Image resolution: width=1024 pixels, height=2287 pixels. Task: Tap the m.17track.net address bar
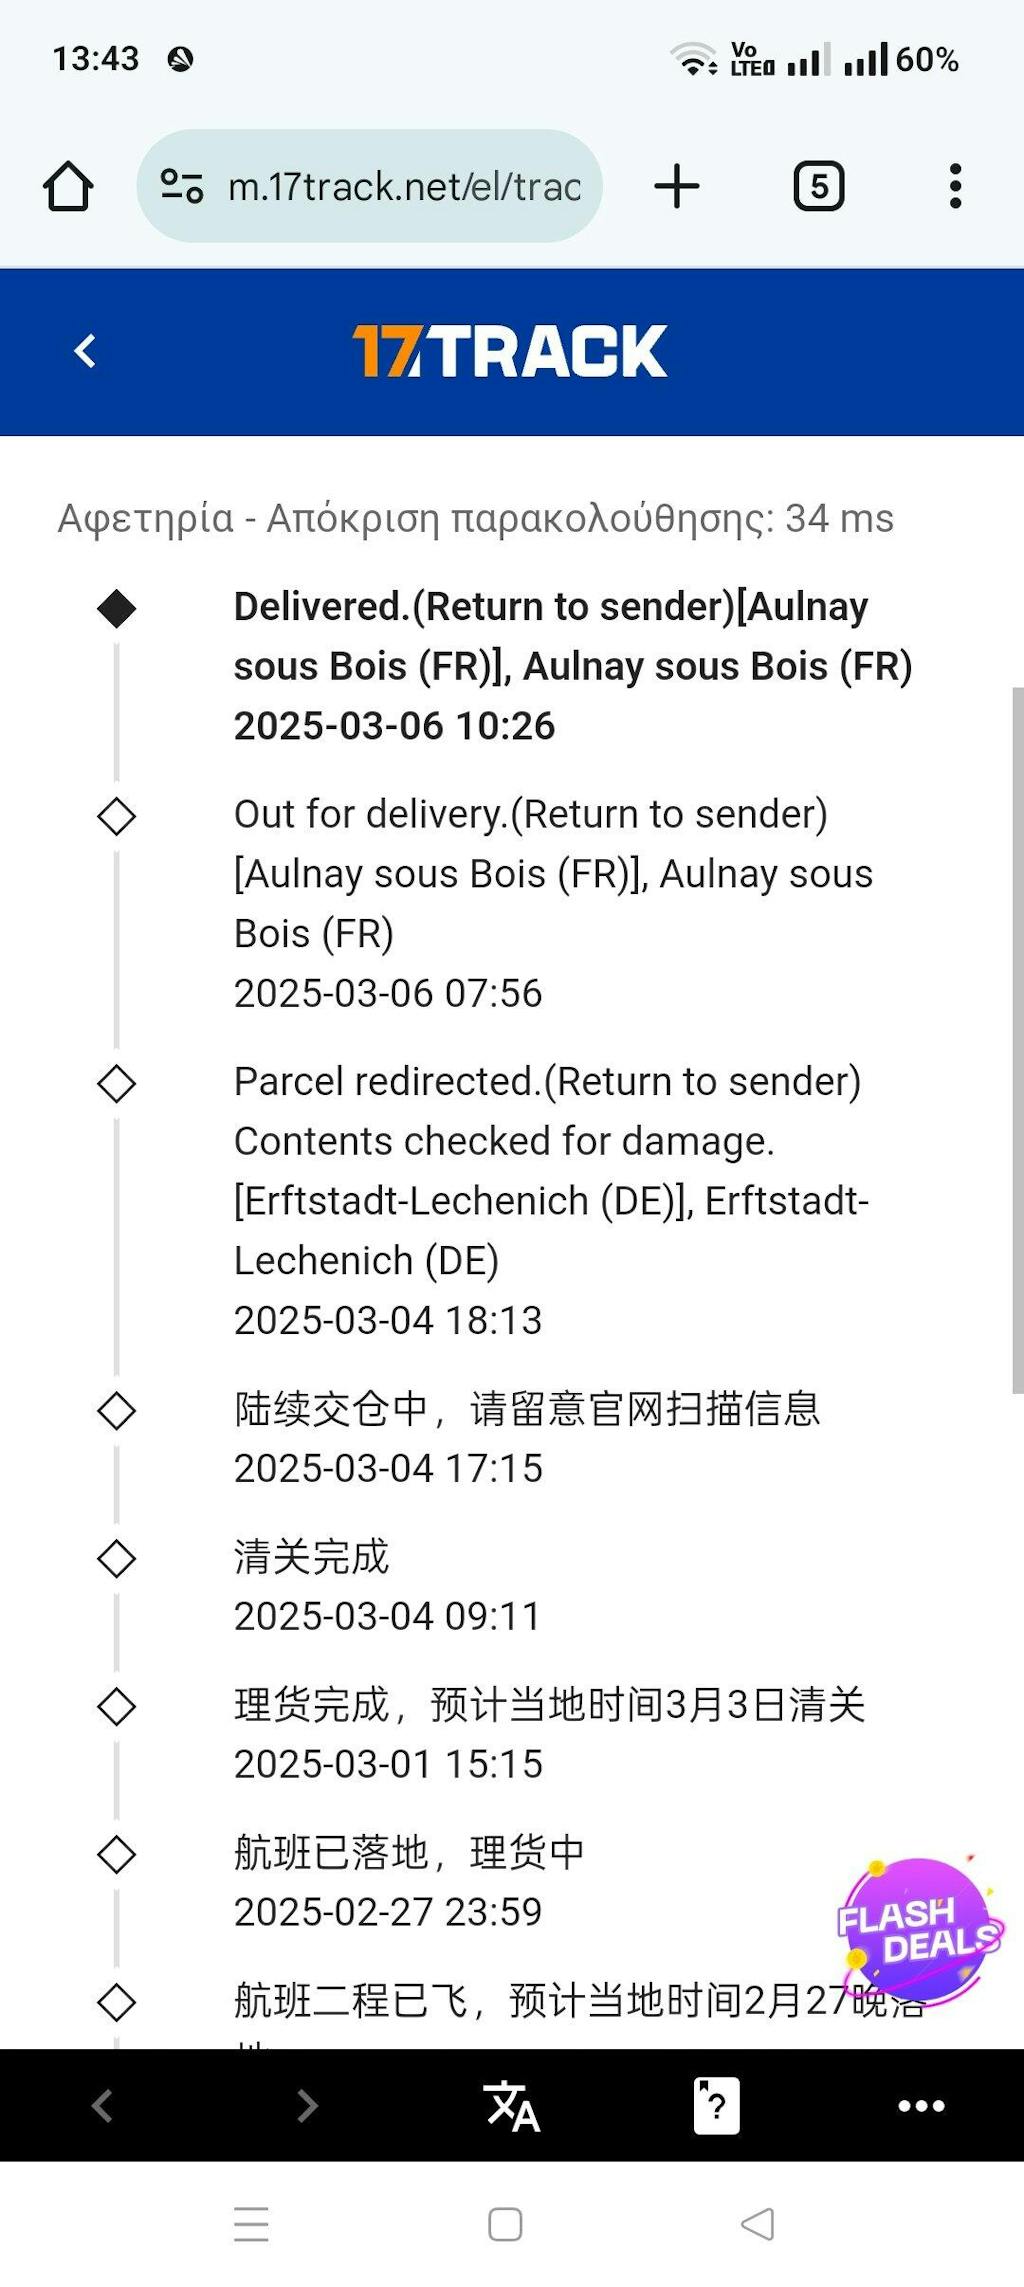[x=403, y=186]
